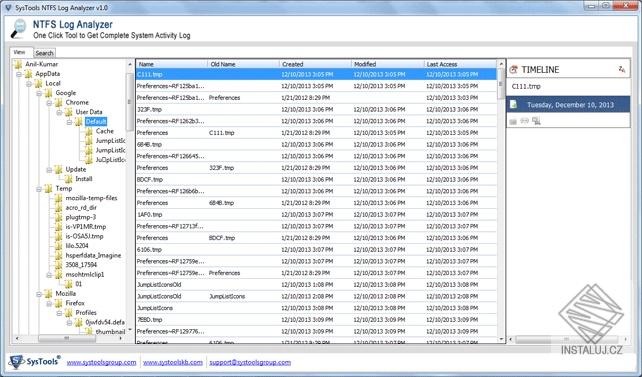Collapse the Firefox tree node
This screenshot has height=377, width=642.
click(49, 304)
